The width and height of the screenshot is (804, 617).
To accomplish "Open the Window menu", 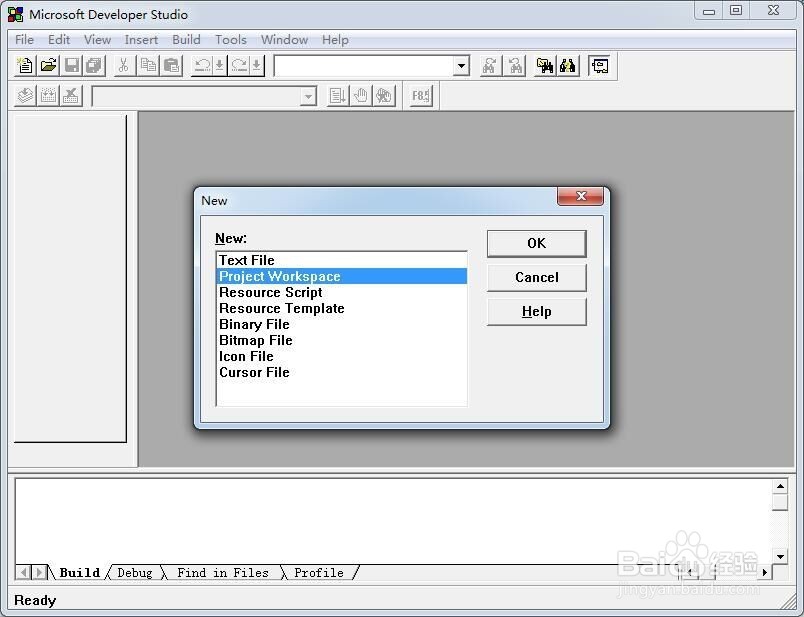I will click(285, 39).
